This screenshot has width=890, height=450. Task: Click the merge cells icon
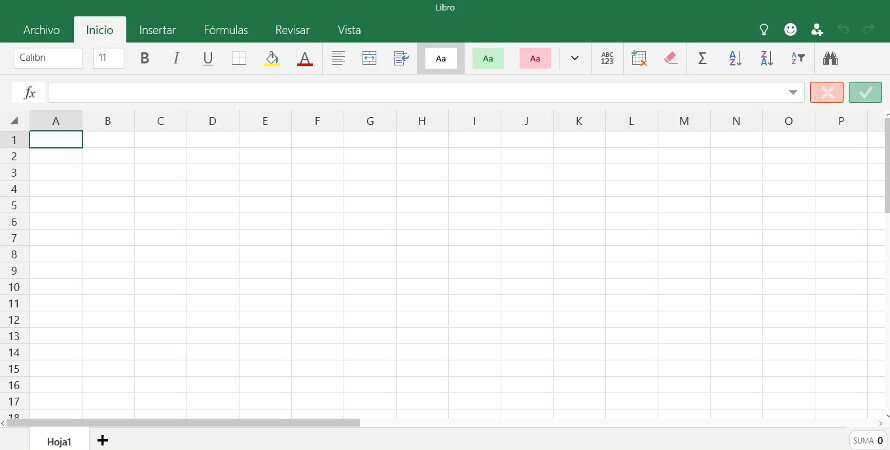[370, 58]
